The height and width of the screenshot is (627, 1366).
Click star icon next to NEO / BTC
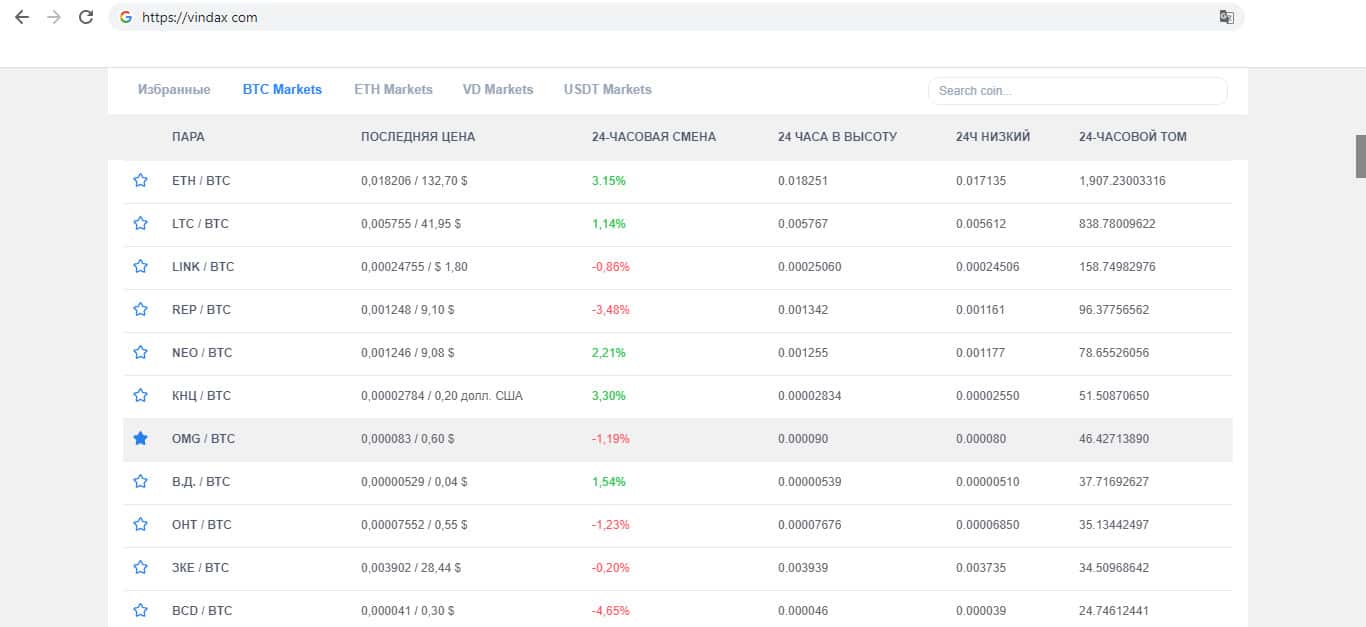pos(140,353)
